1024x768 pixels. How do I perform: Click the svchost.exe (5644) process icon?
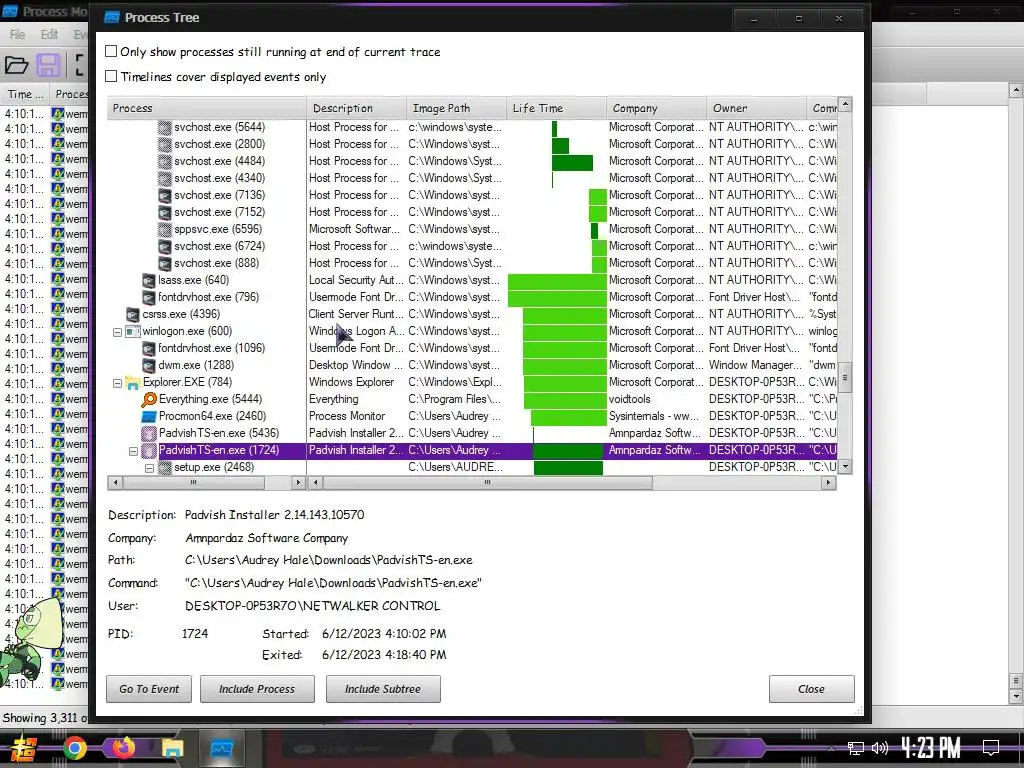point(165,127)
